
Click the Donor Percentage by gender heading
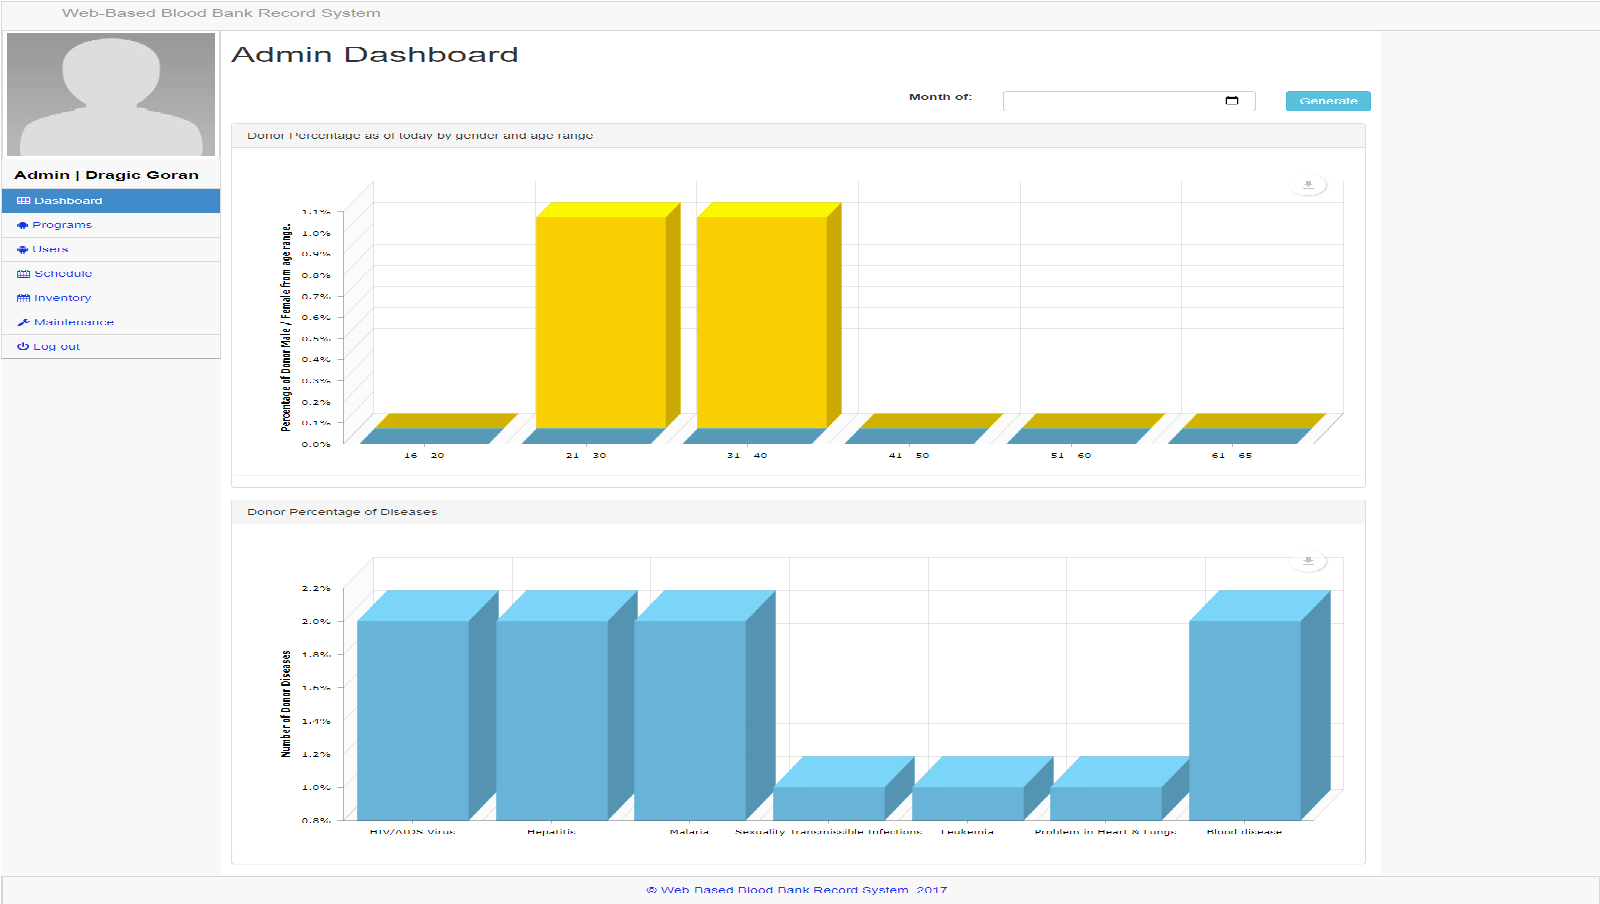420,135
